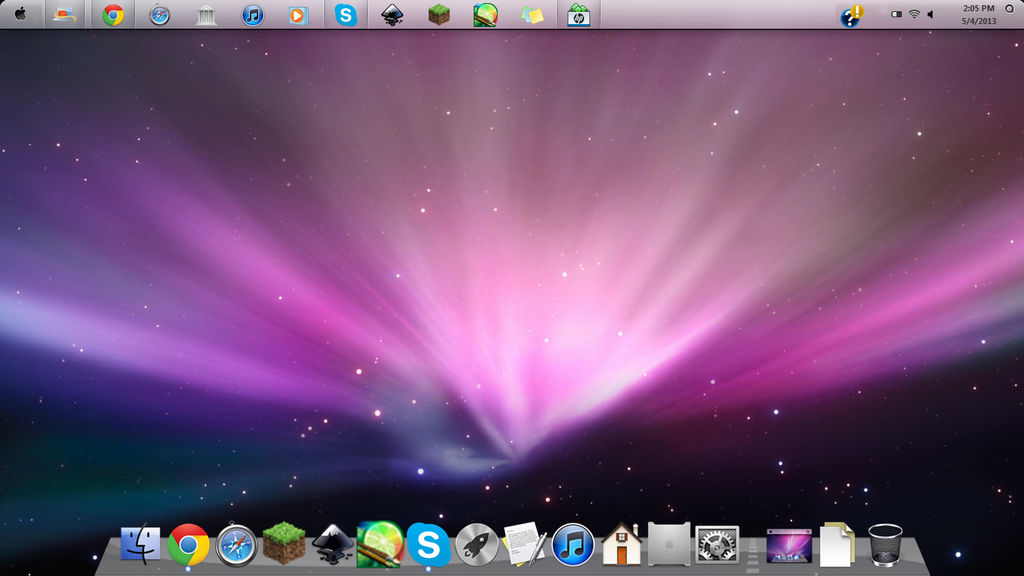Open the Mac Pro computer icon in dock
1024x576 pixels.
pyautogui.click(x=669, y=543)
